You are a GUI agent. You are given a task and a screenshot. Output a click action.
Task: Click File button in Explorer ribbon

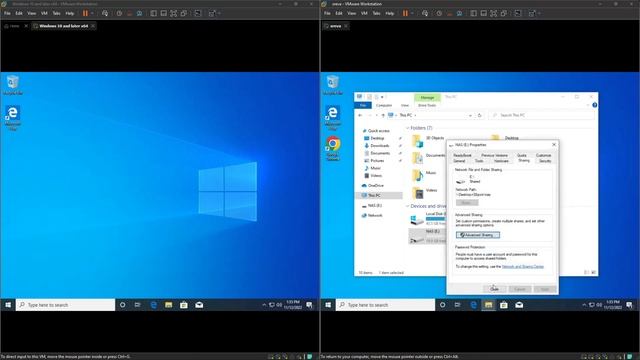pos(363,105)
